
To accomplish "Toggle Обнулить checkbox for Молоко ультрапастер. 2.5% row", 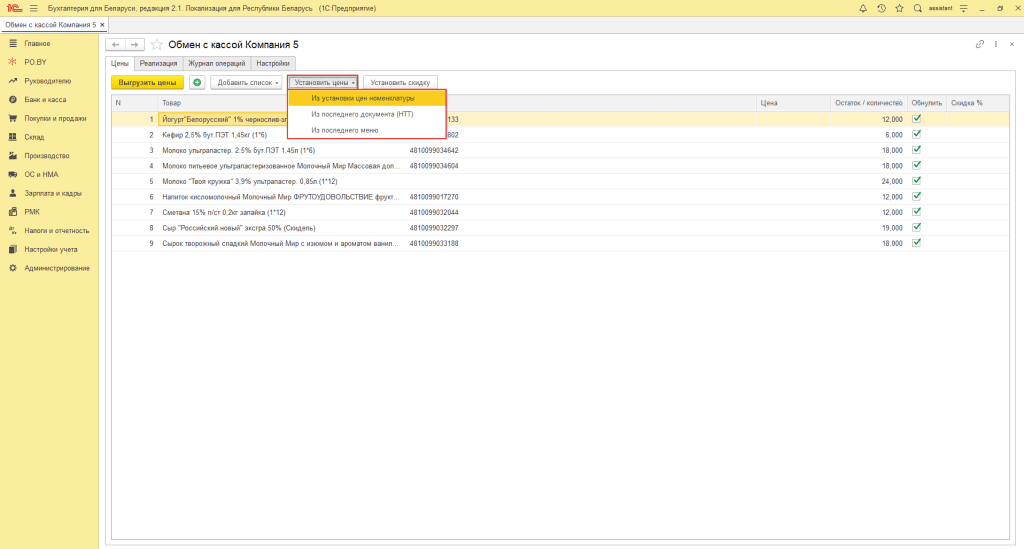I will (x=916, y=149).
